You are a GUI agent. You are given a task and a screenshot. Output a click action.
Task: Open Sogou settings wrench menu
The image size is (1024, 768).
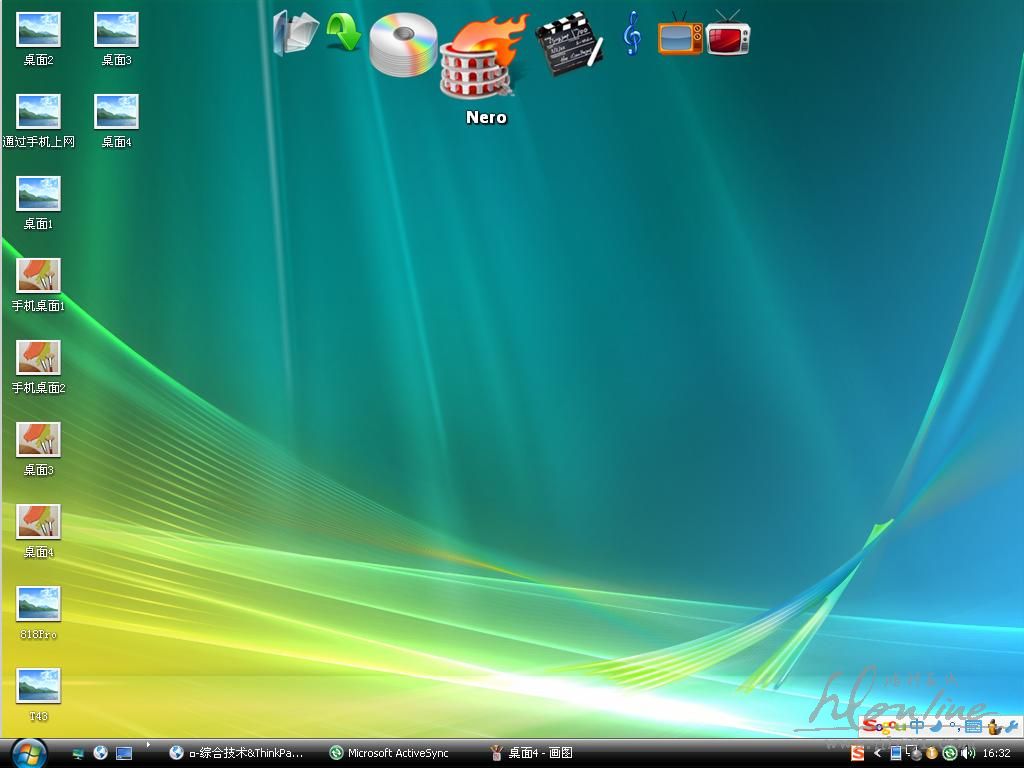tap(1010, 726)
